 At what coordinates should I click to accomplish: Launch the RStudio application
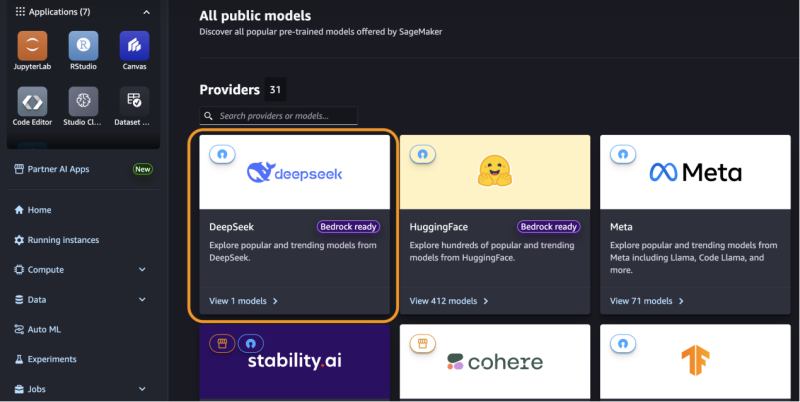pyautogui.click(x=83, y=47)
